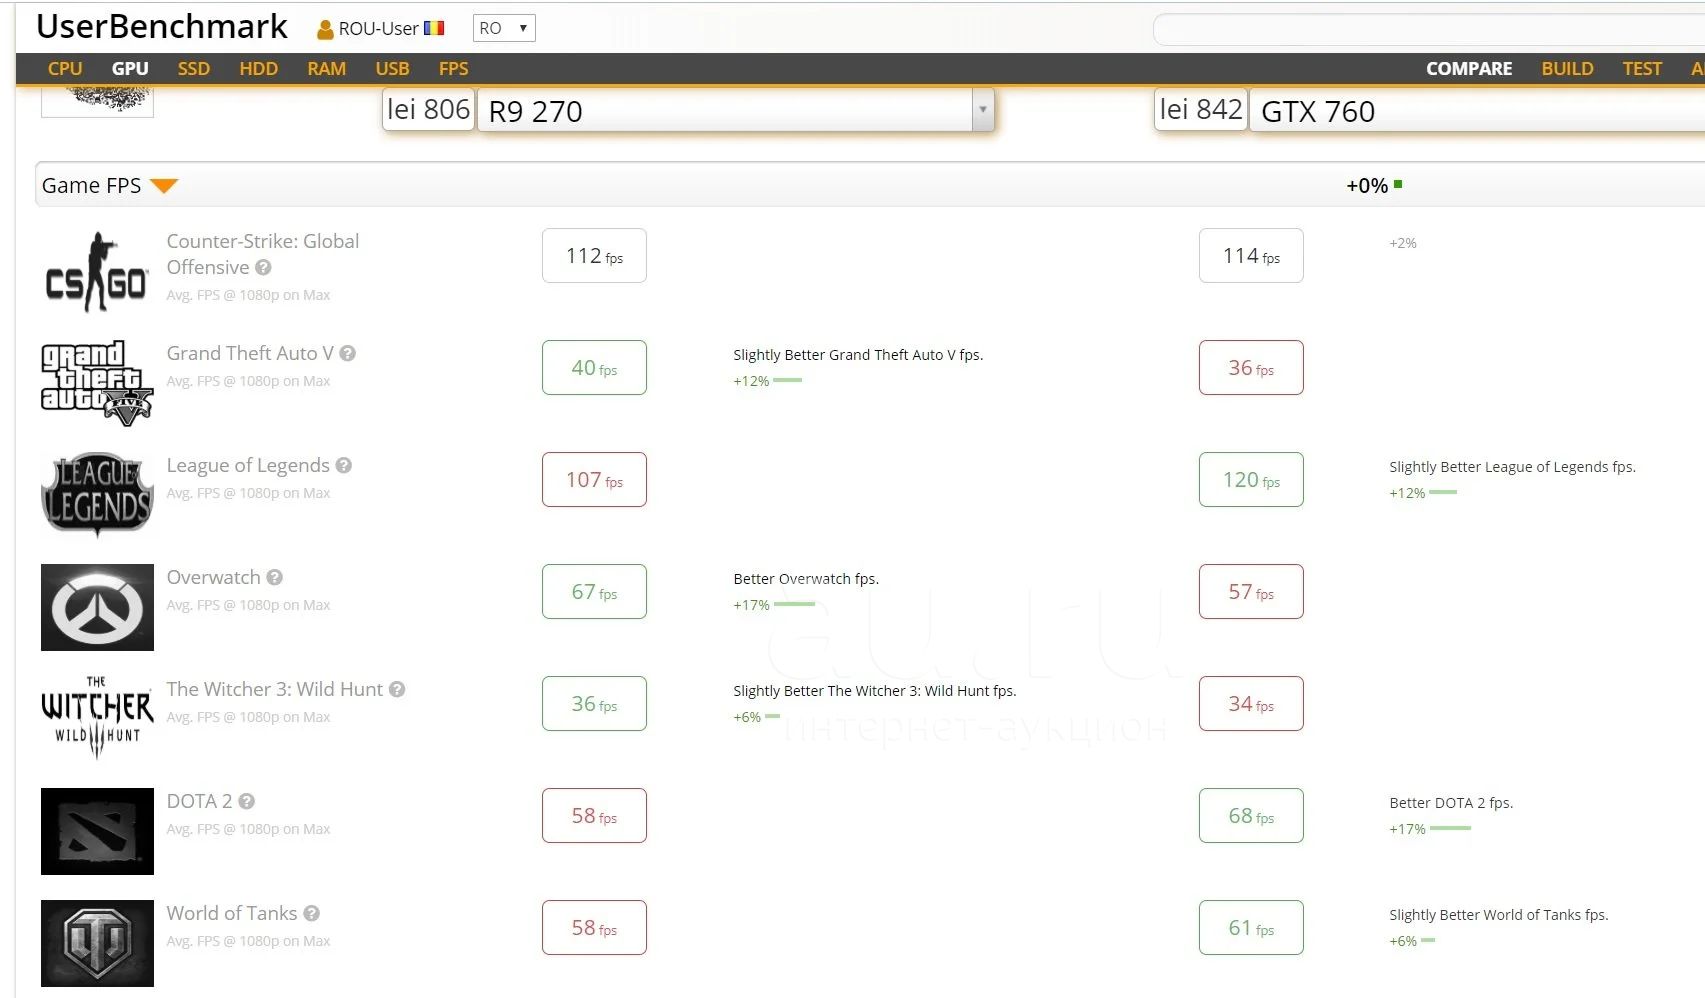This screenshot has width=1705, height=998.
Task: Click the UserBenchmark logo title
Action: point(162,26)
